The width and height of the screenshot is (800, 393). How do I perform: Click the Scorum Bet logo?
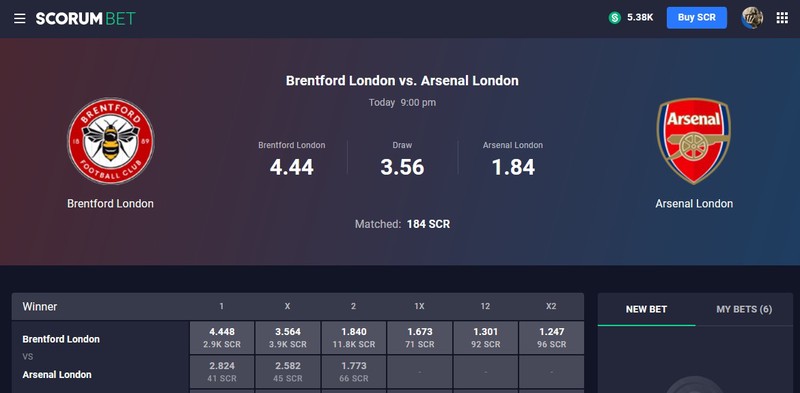tap(85, 19)
